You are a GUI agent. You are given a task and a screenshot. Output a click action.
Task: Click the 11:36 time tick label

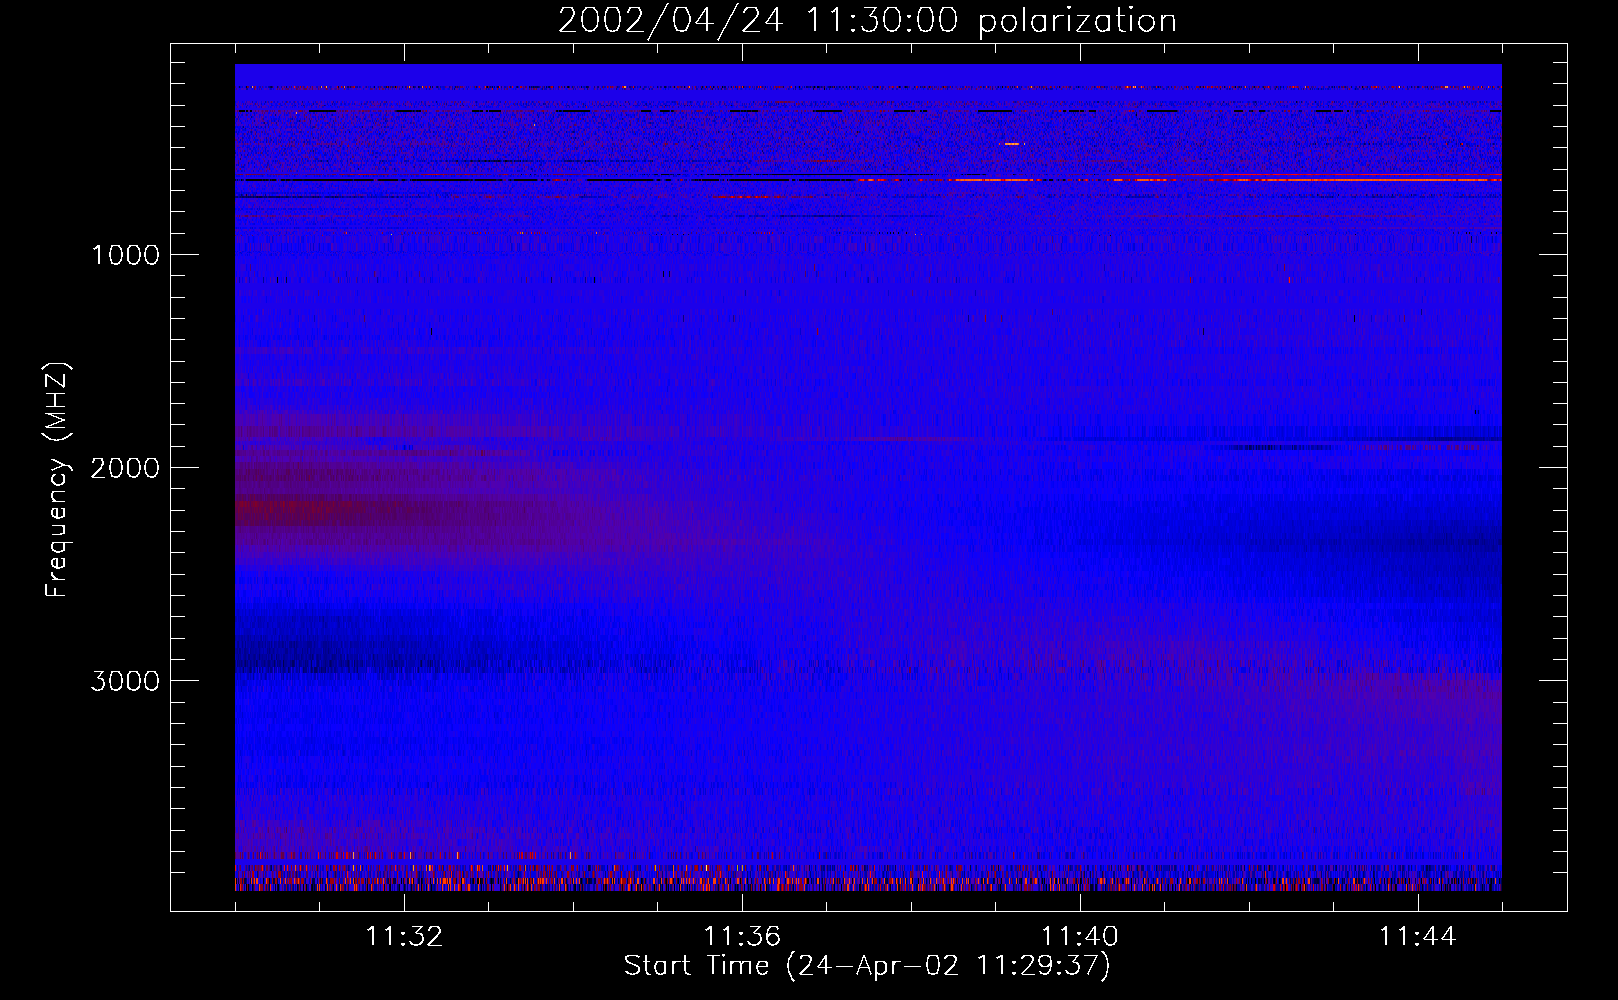point(742,937)
